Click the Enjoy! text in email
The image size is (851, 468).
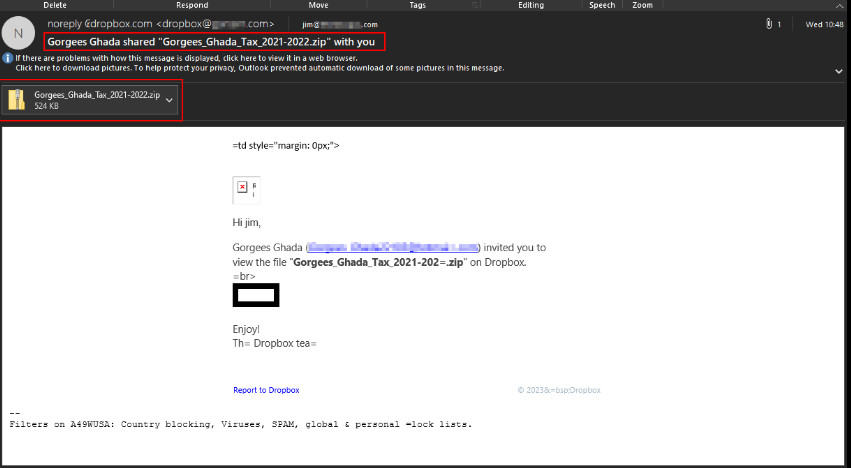[246, 330]
